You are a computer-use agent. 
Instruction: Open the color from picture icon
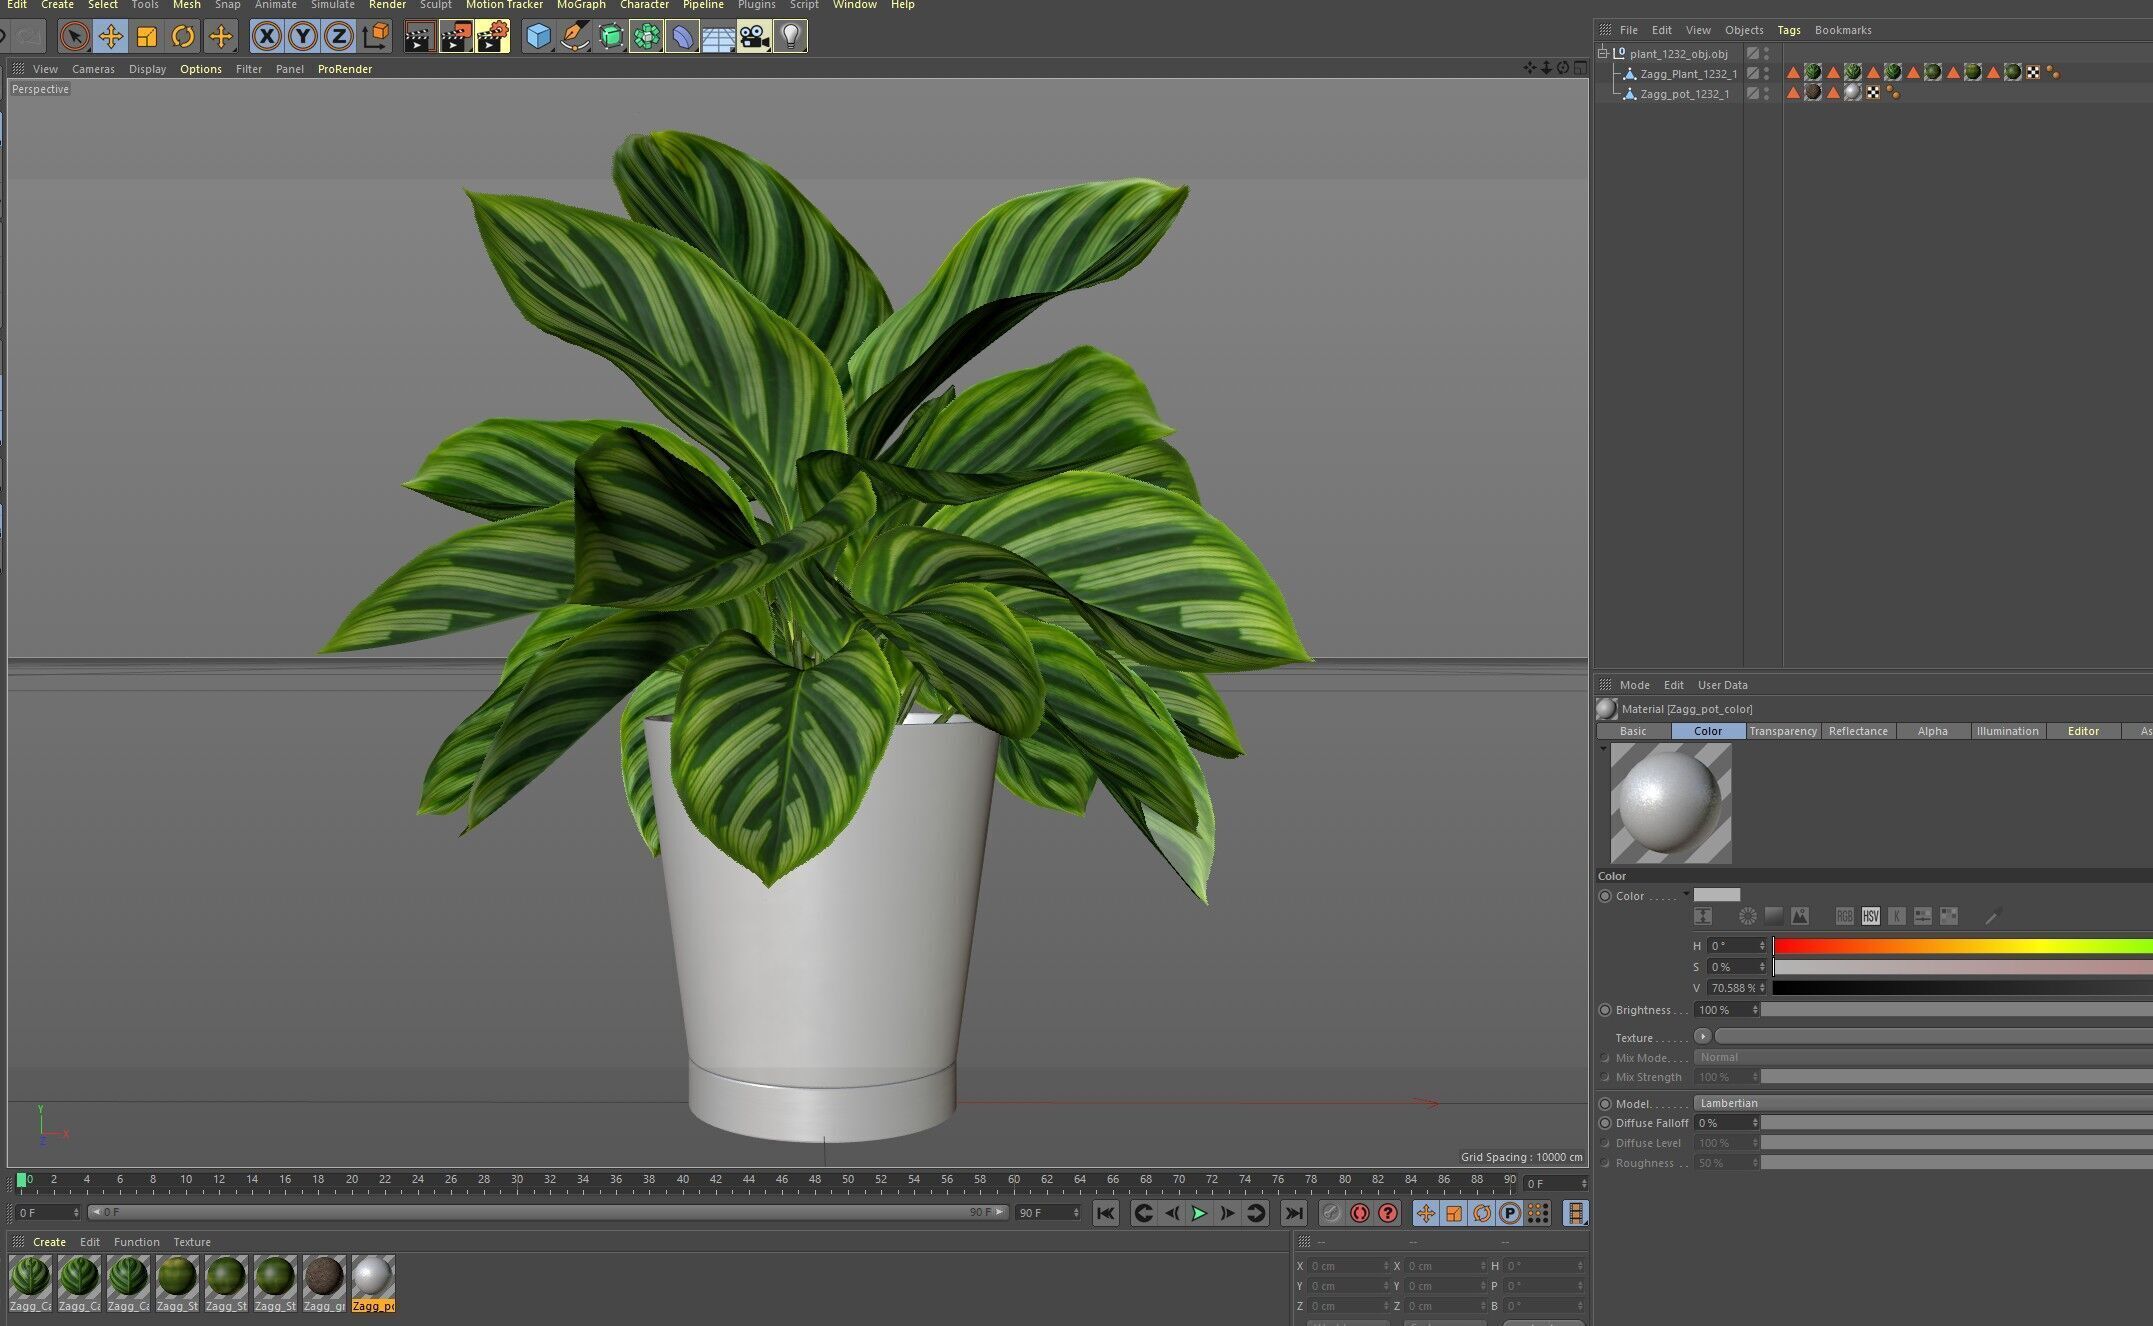[x=1800, y=916]
